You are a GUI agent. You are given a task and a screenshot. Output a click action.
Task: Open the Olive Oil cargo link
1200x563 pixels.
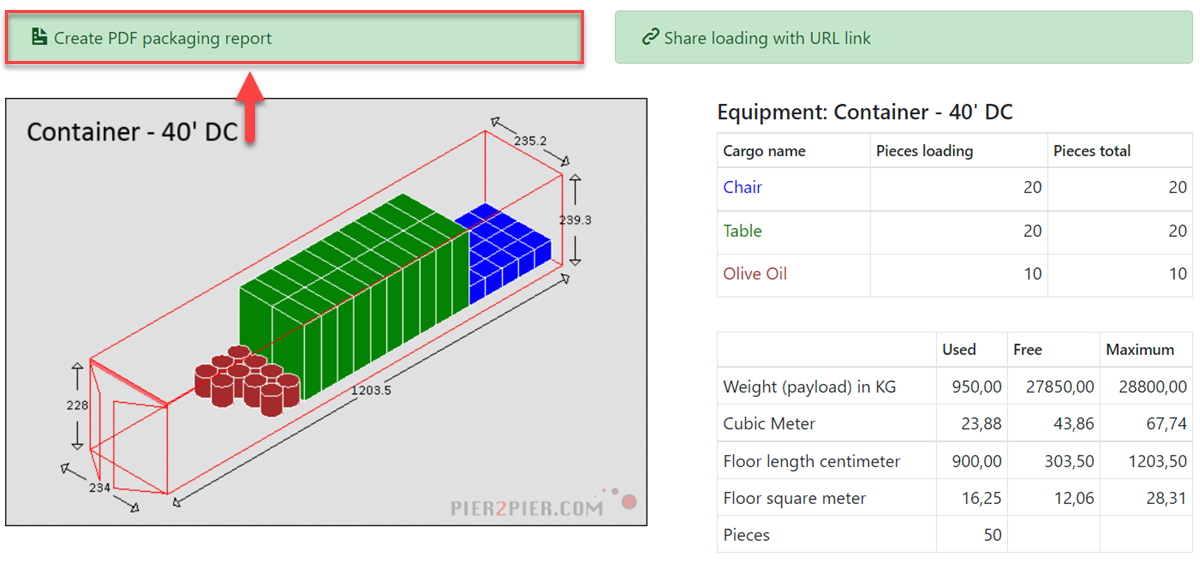coord(755,274)
